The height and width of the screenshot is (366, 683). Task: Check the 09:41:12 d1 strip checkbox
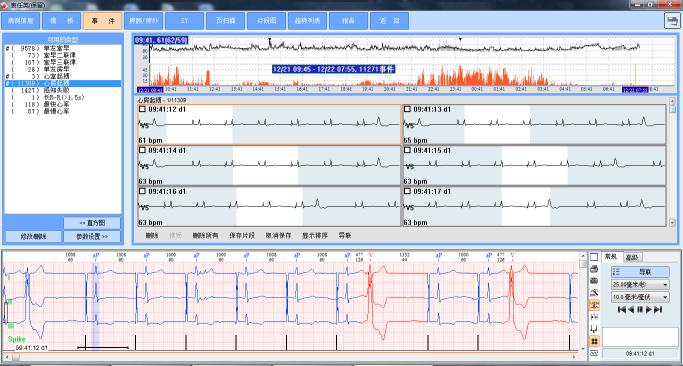(142, 109)
